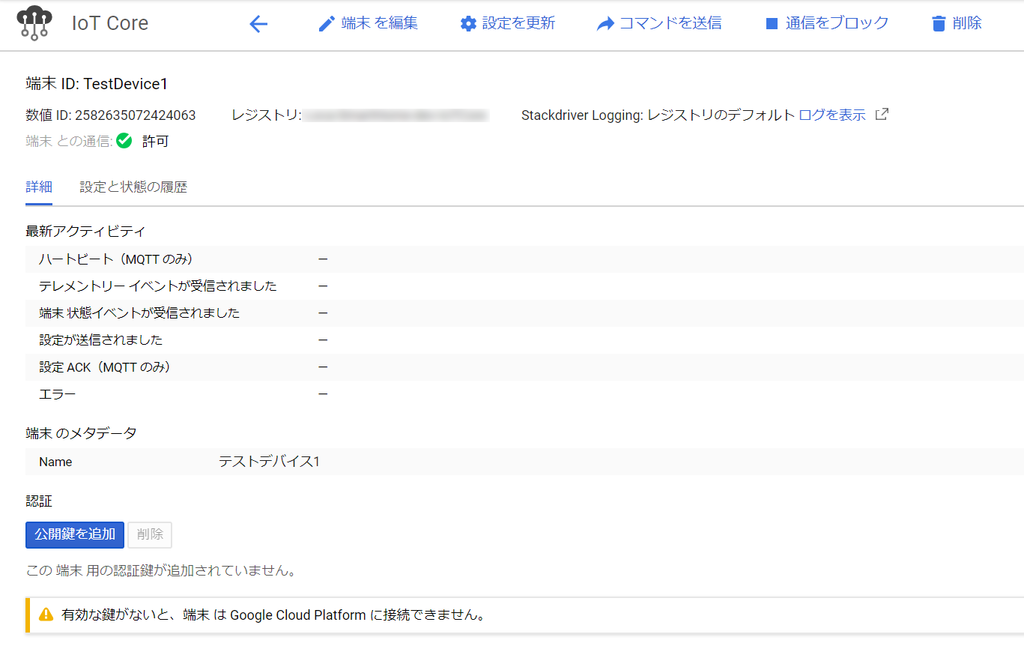Select the 詳細 tab
Image resolution: width=1024 pixels, height=661 pixels.
[39, 186]
